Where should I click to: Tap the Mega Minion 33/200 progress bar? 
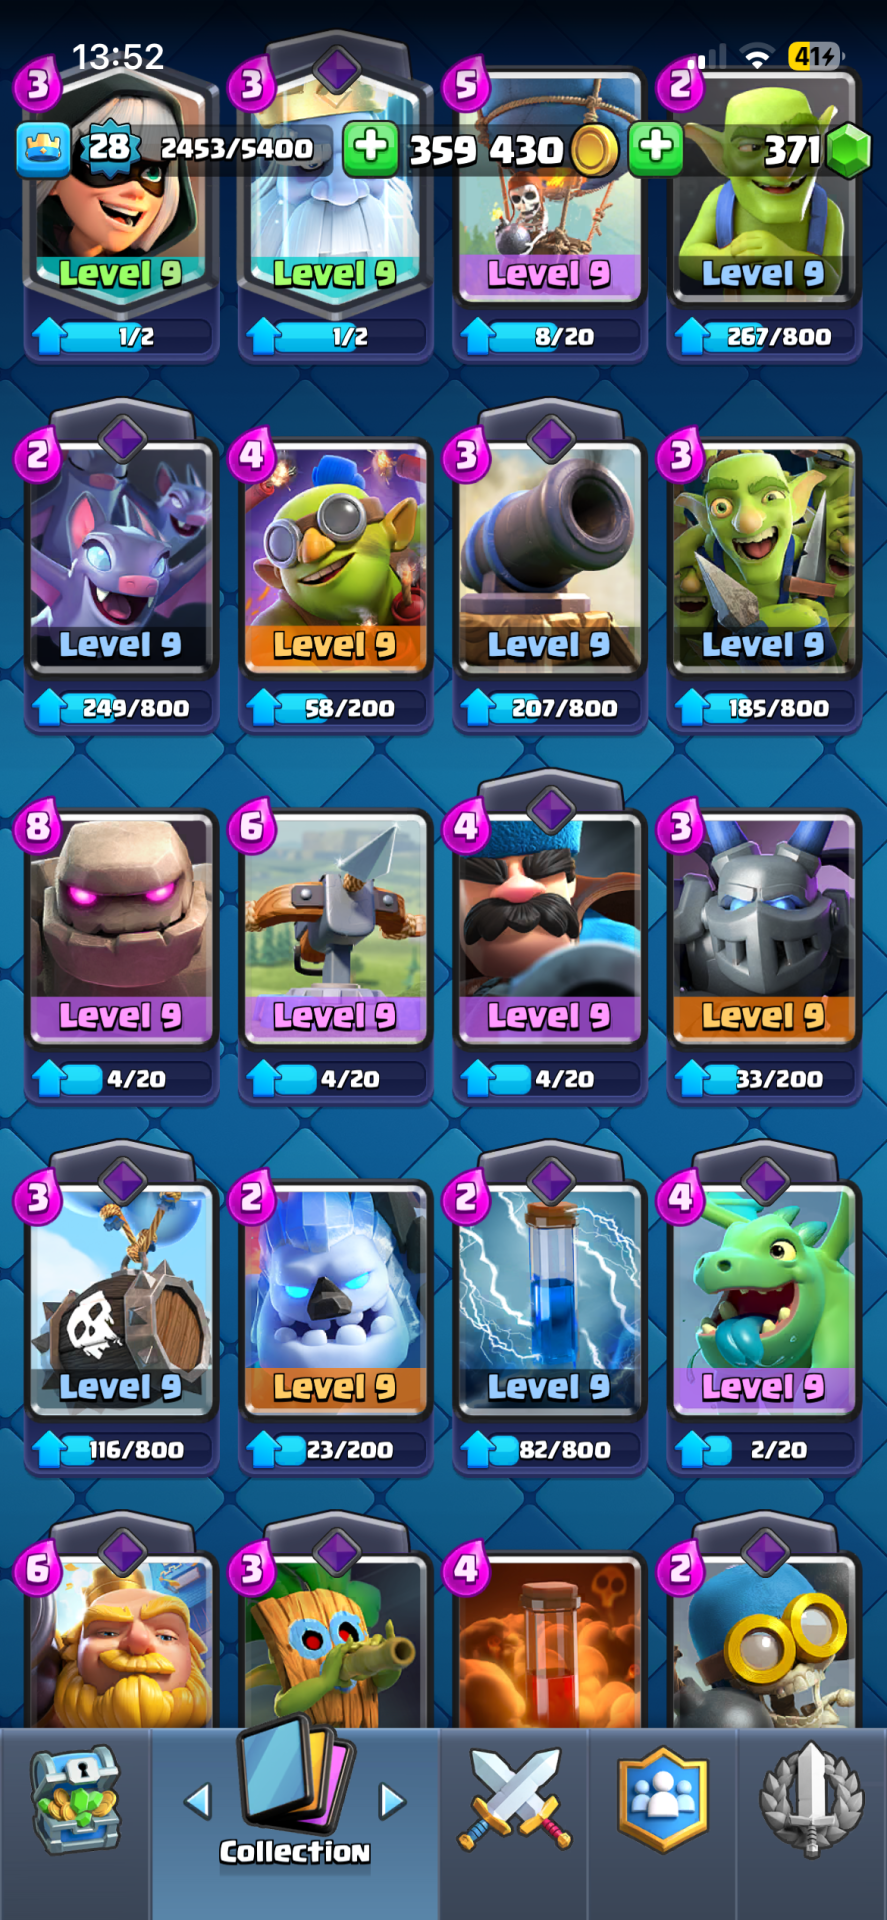pos(766,1079)
